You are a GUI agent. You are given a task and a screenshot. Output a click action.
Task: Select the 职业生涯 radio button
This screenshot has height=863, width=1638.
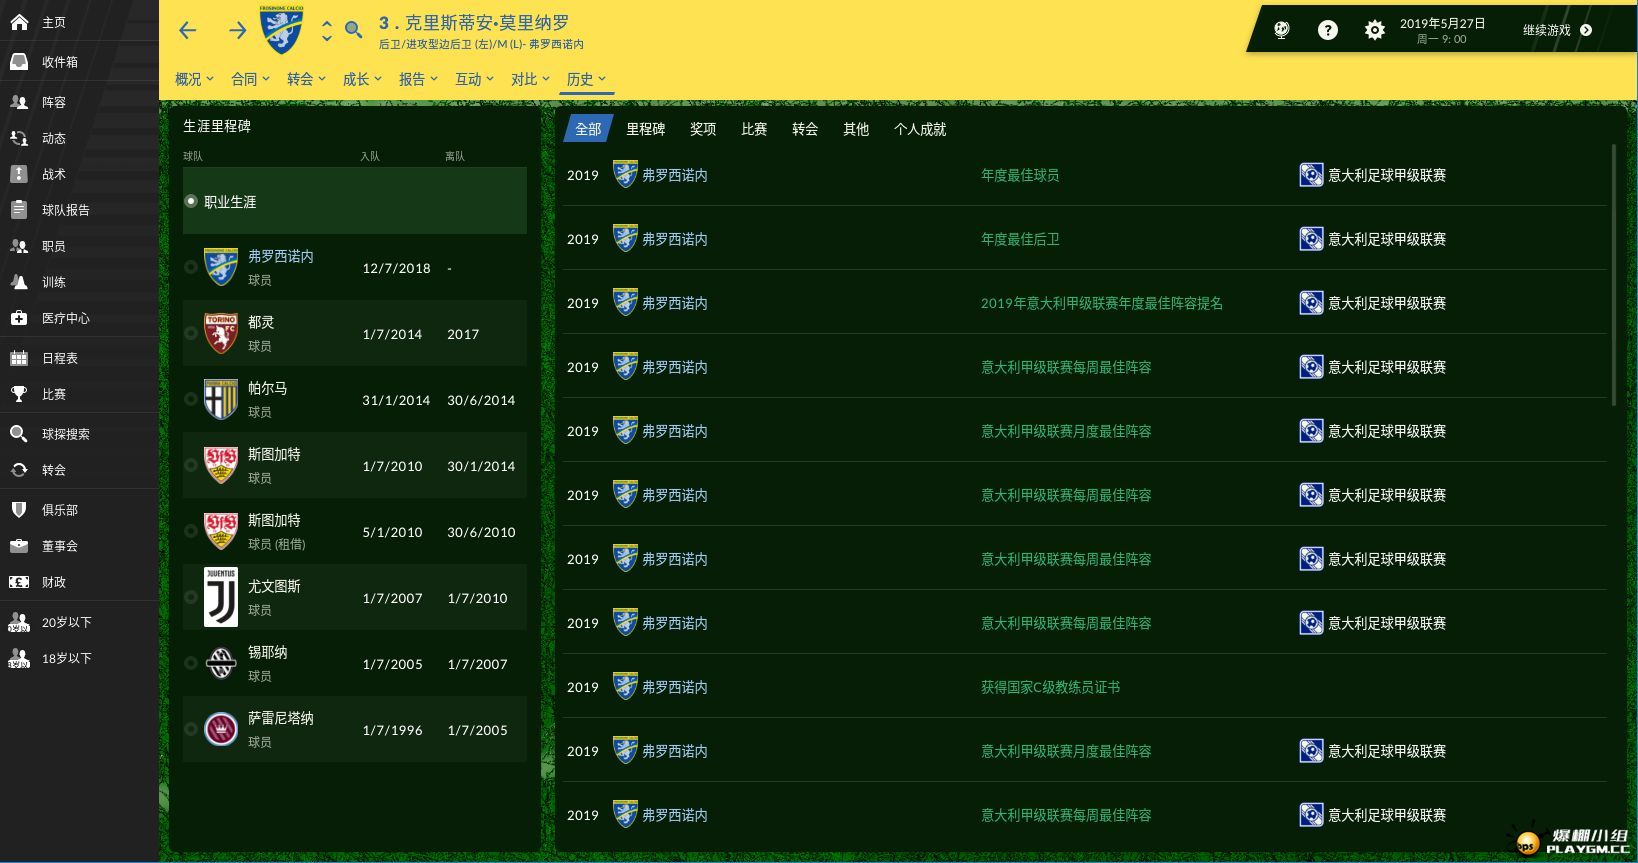[191, 201]
